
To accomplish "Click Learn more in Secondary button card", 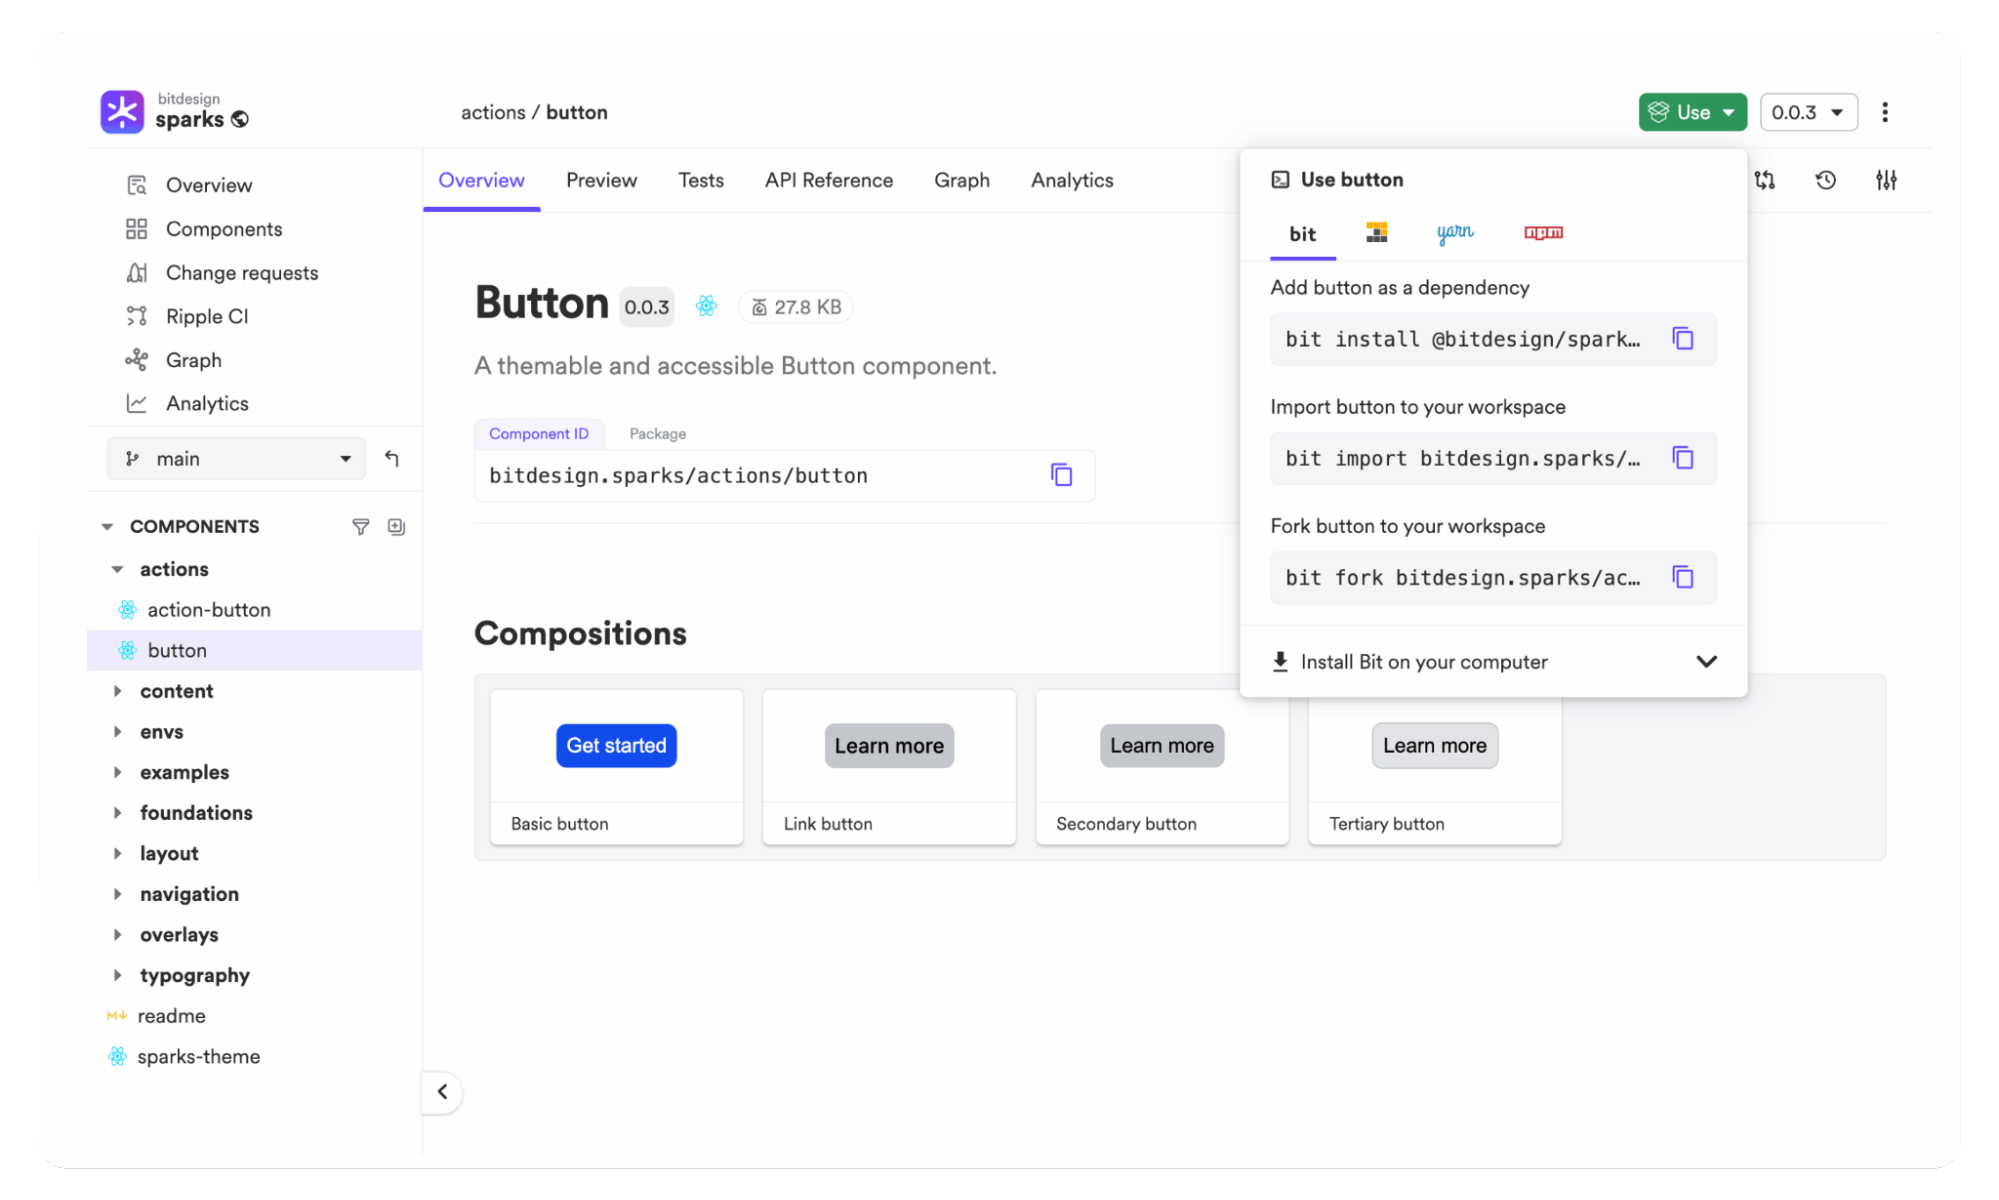I will pyautogui.click(x=1162, y=746).
